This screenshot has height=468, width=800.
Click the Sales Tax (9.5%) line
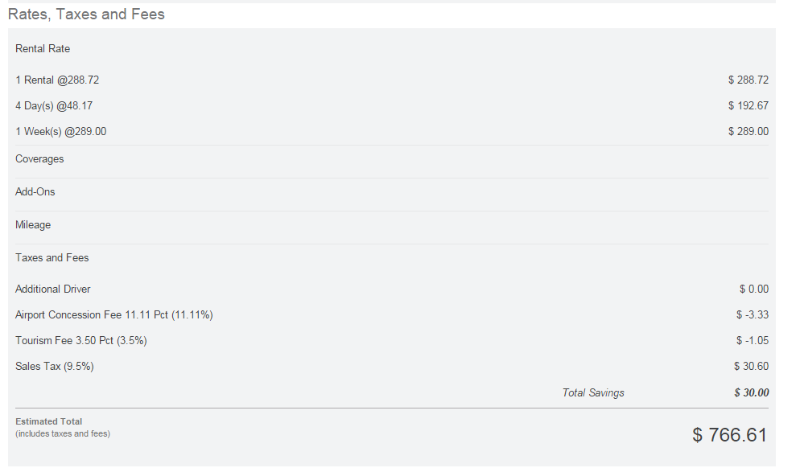55,367
